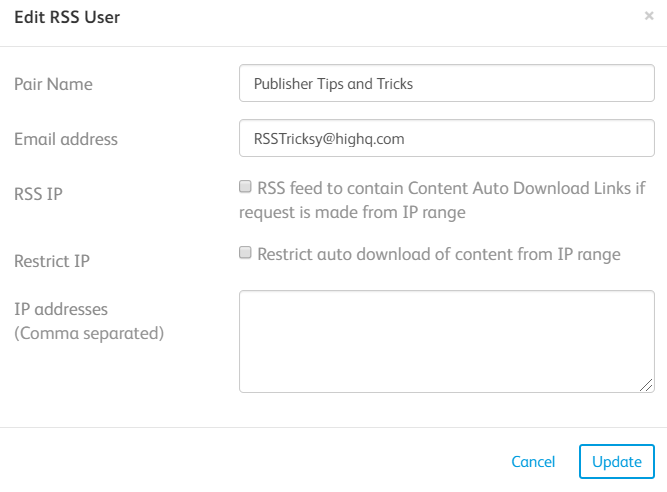Click the "Restrict IP" label
This screenshot has height=492, width=667.
pos(52,262)
